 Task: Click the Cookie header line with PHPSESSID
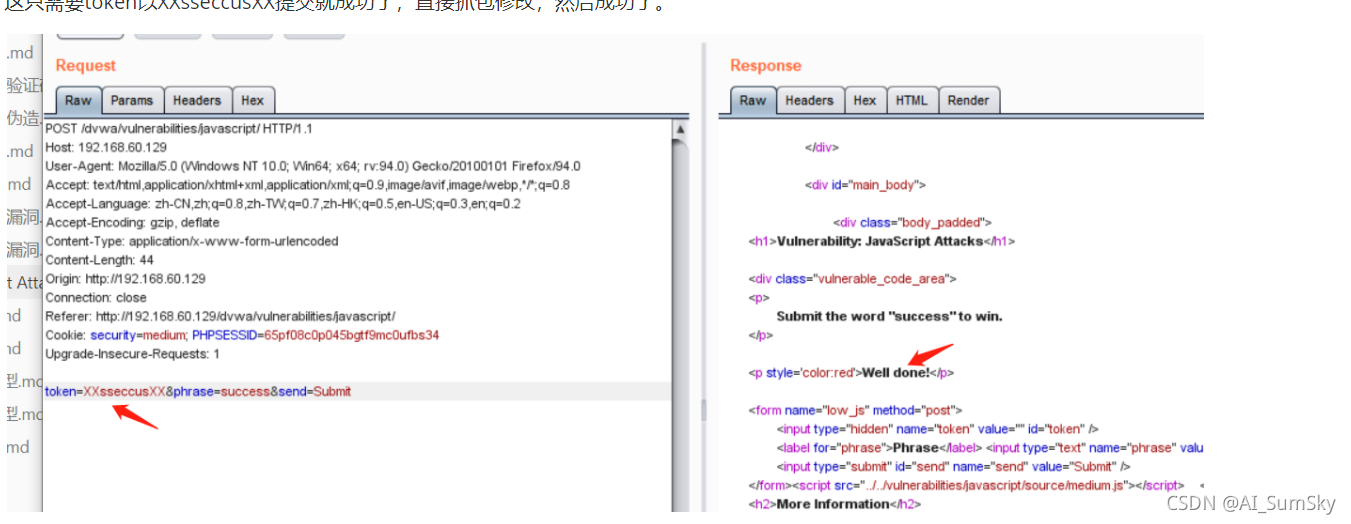click(242, 335)
